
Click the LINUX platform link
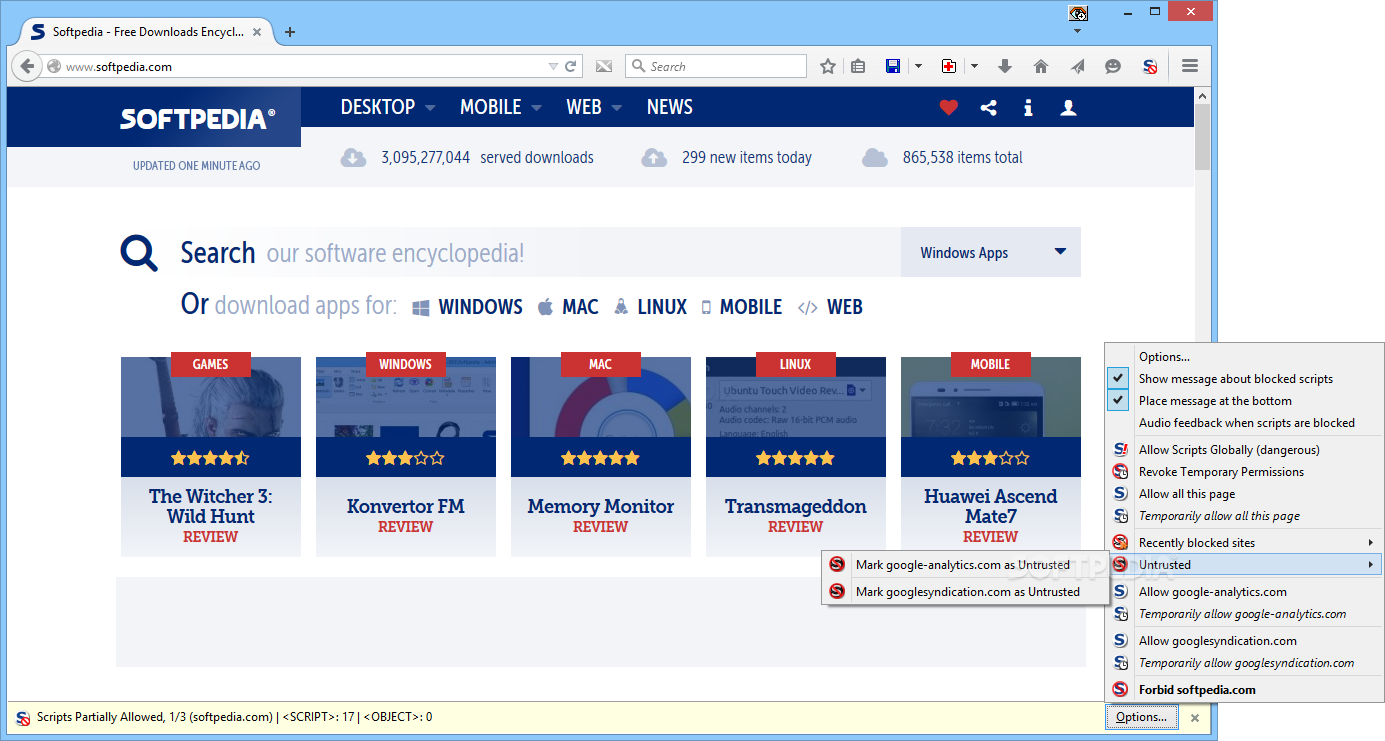click(x=650, y=307)
